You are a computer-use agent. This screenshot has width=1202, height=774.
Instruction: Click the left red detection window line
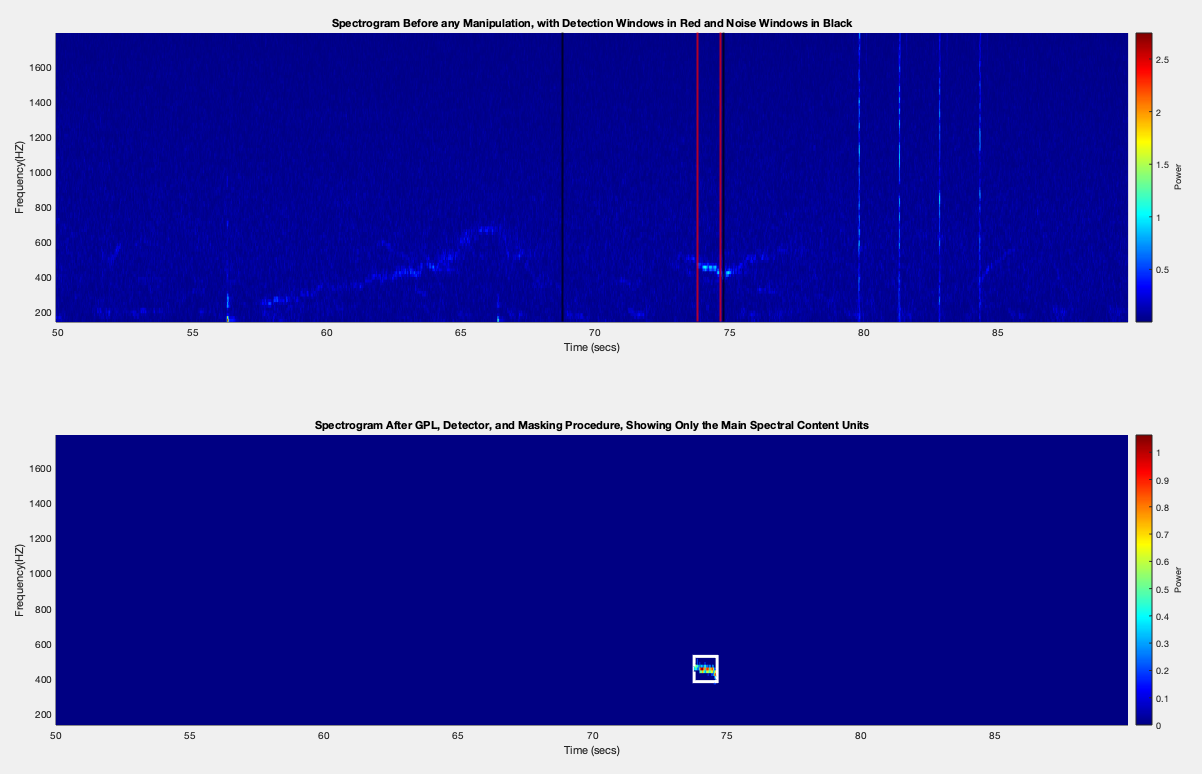pyautogui.click(x=697, y=177)
